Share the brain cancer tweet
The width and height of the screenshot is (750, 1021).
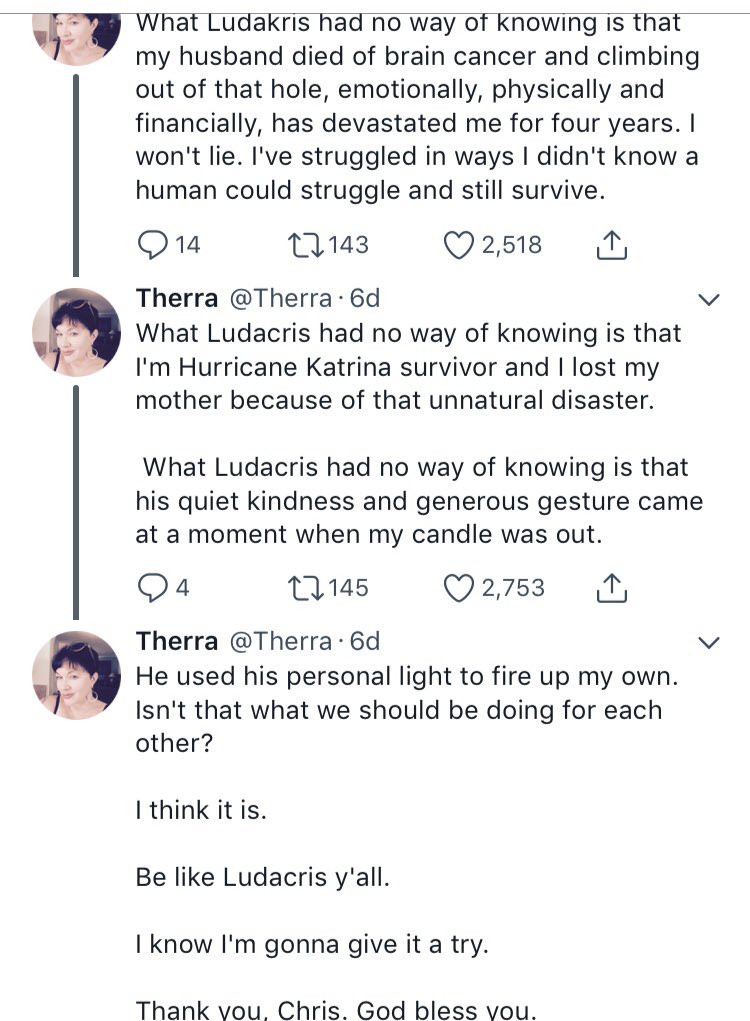612,245
